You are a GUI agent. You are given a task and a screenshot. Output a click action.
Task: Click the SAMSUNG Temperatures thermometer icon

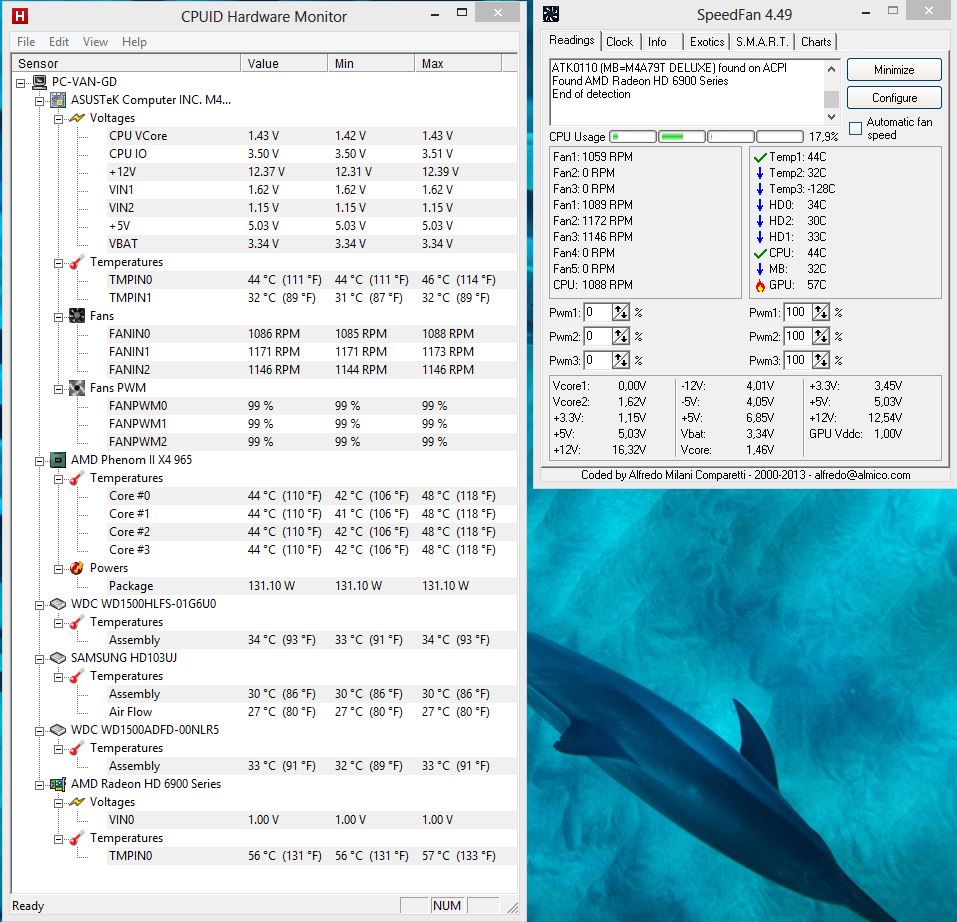(x=77, y=676)
